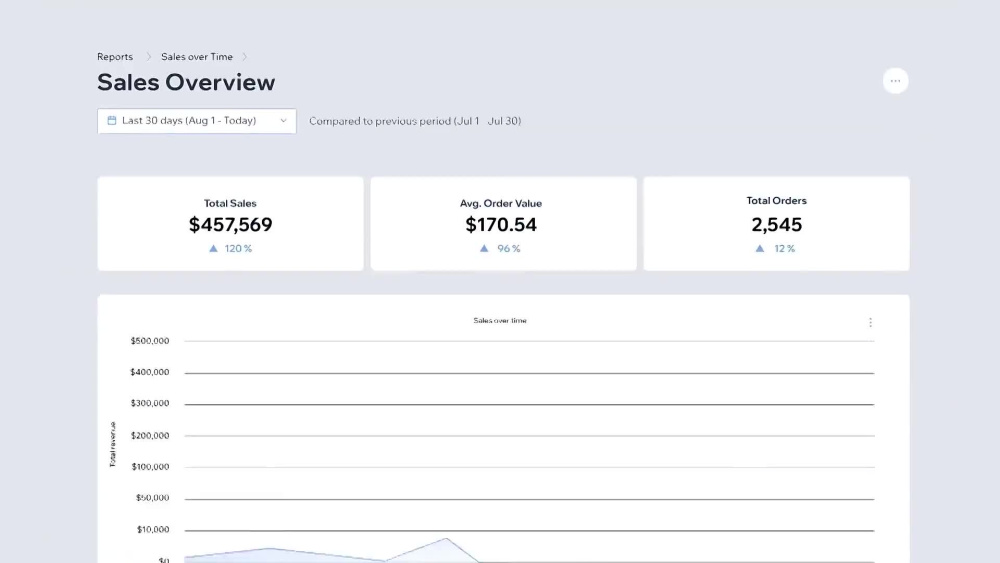
Task: Click the 2,545 total orders value
Action: tap(776, 224)
